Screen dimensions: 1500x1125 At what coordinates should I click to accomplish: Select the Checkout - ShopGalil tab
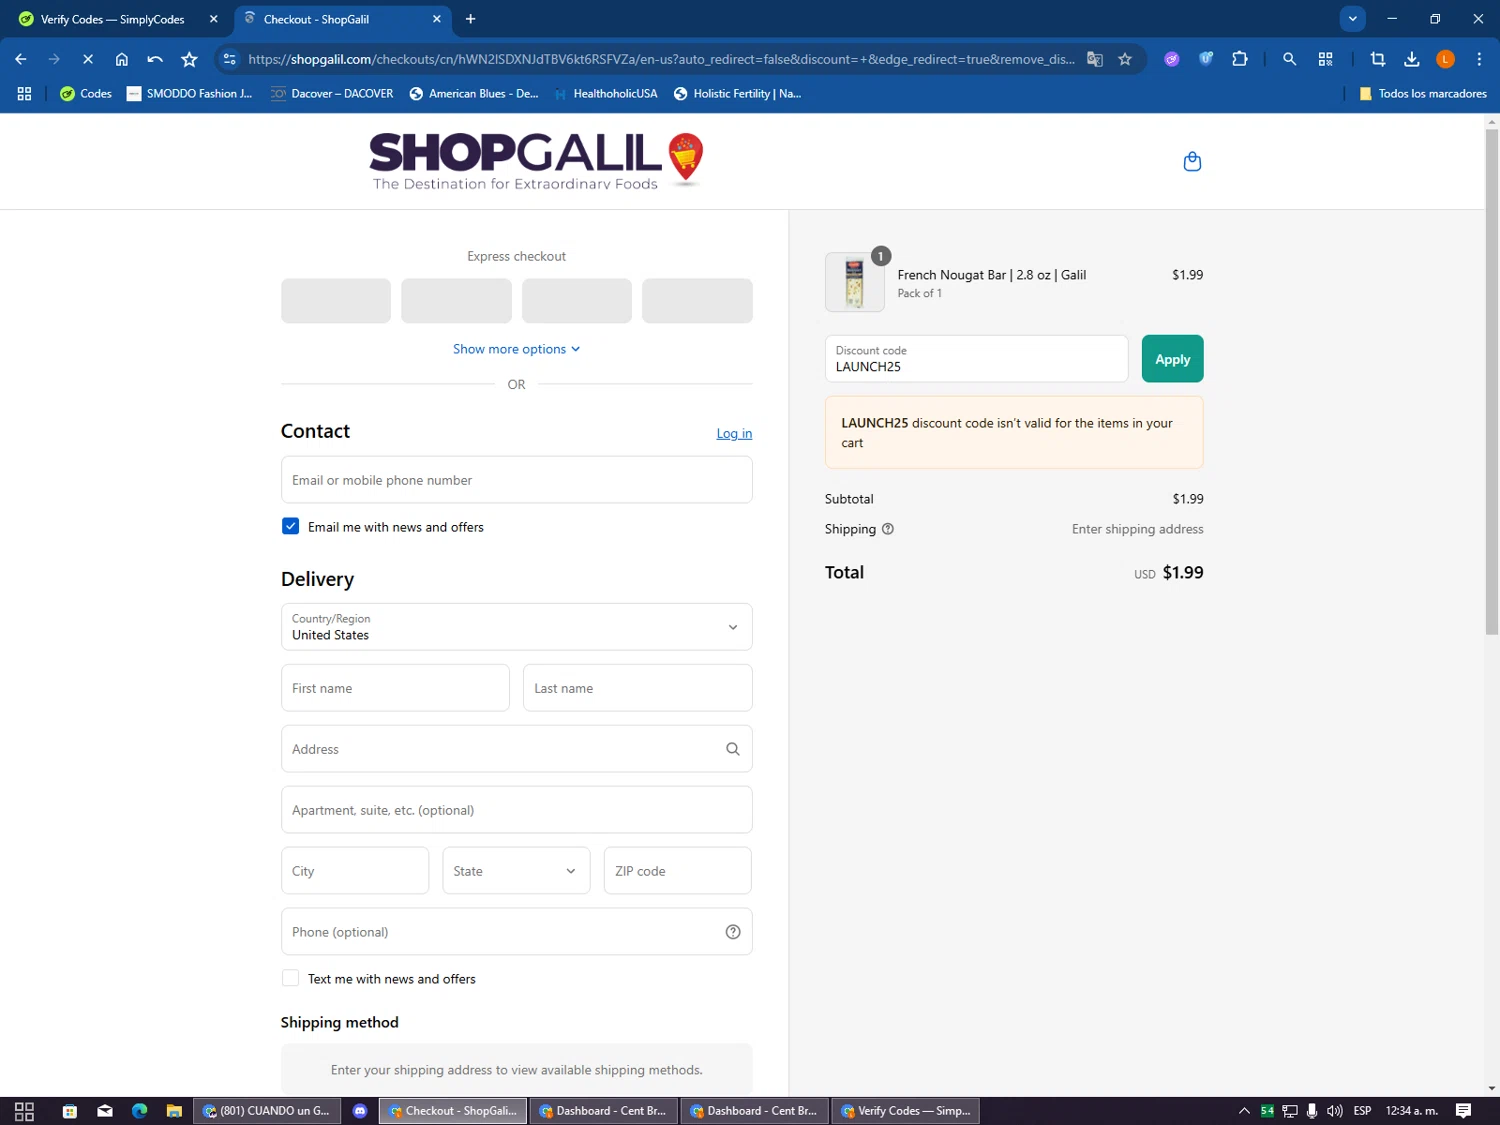341,19
